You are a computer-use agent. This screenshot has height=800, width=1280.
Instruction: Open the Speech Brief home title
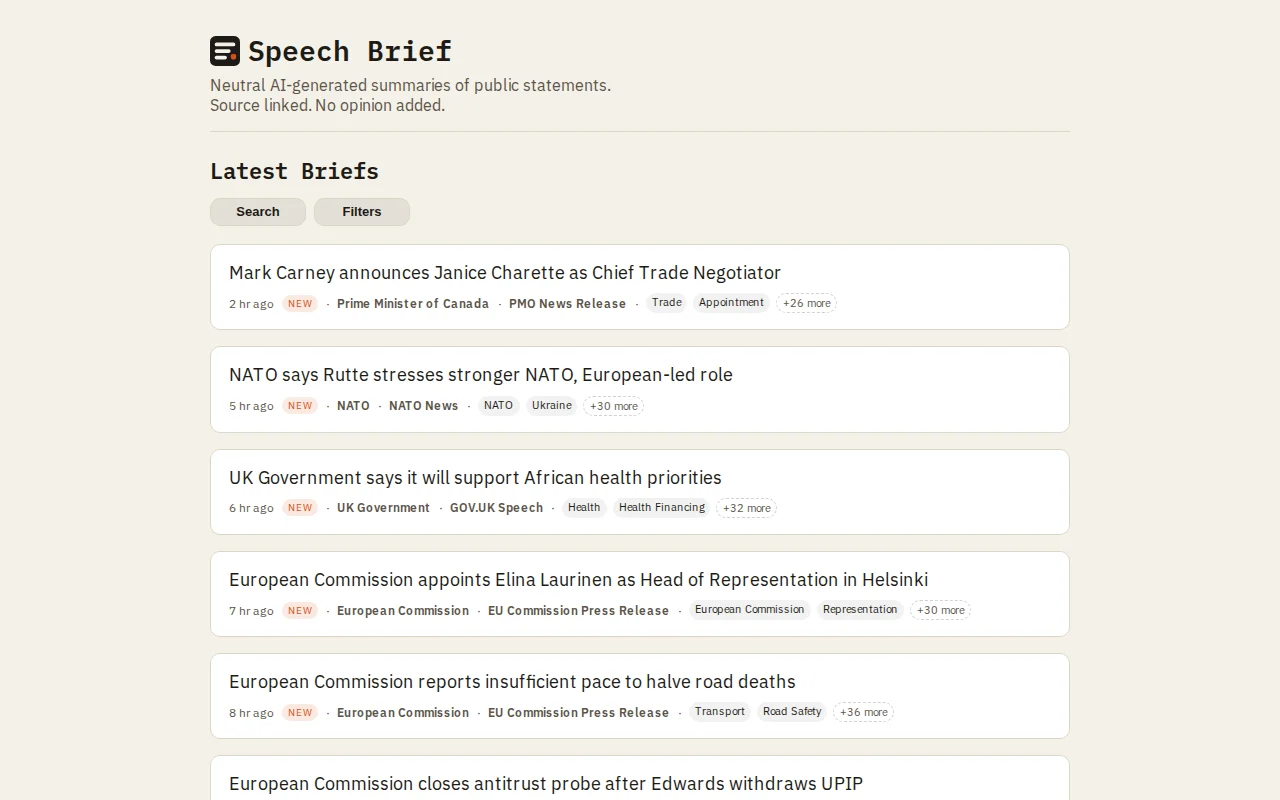[x=350, y=51]
